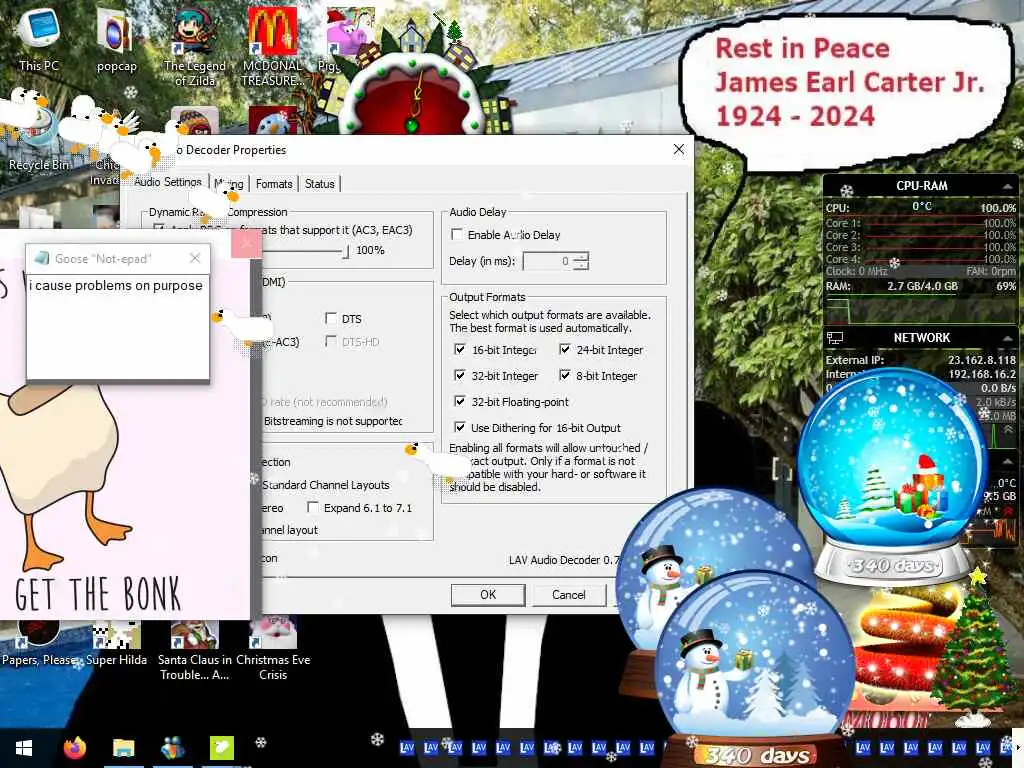Click the RAM usage 2.7 GB/4.0 GB text
This screenshot has width=1024, height=768.
click(922, 286)
